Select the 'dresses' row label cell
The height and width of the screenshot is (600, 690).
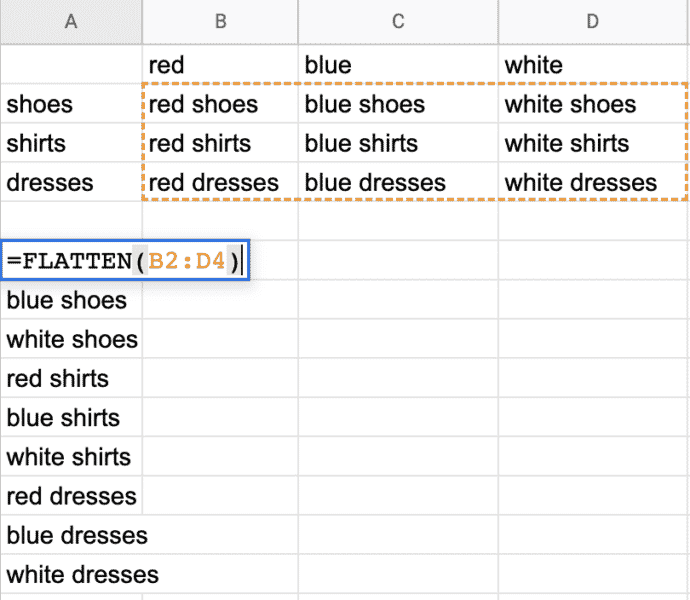(71, 183)
